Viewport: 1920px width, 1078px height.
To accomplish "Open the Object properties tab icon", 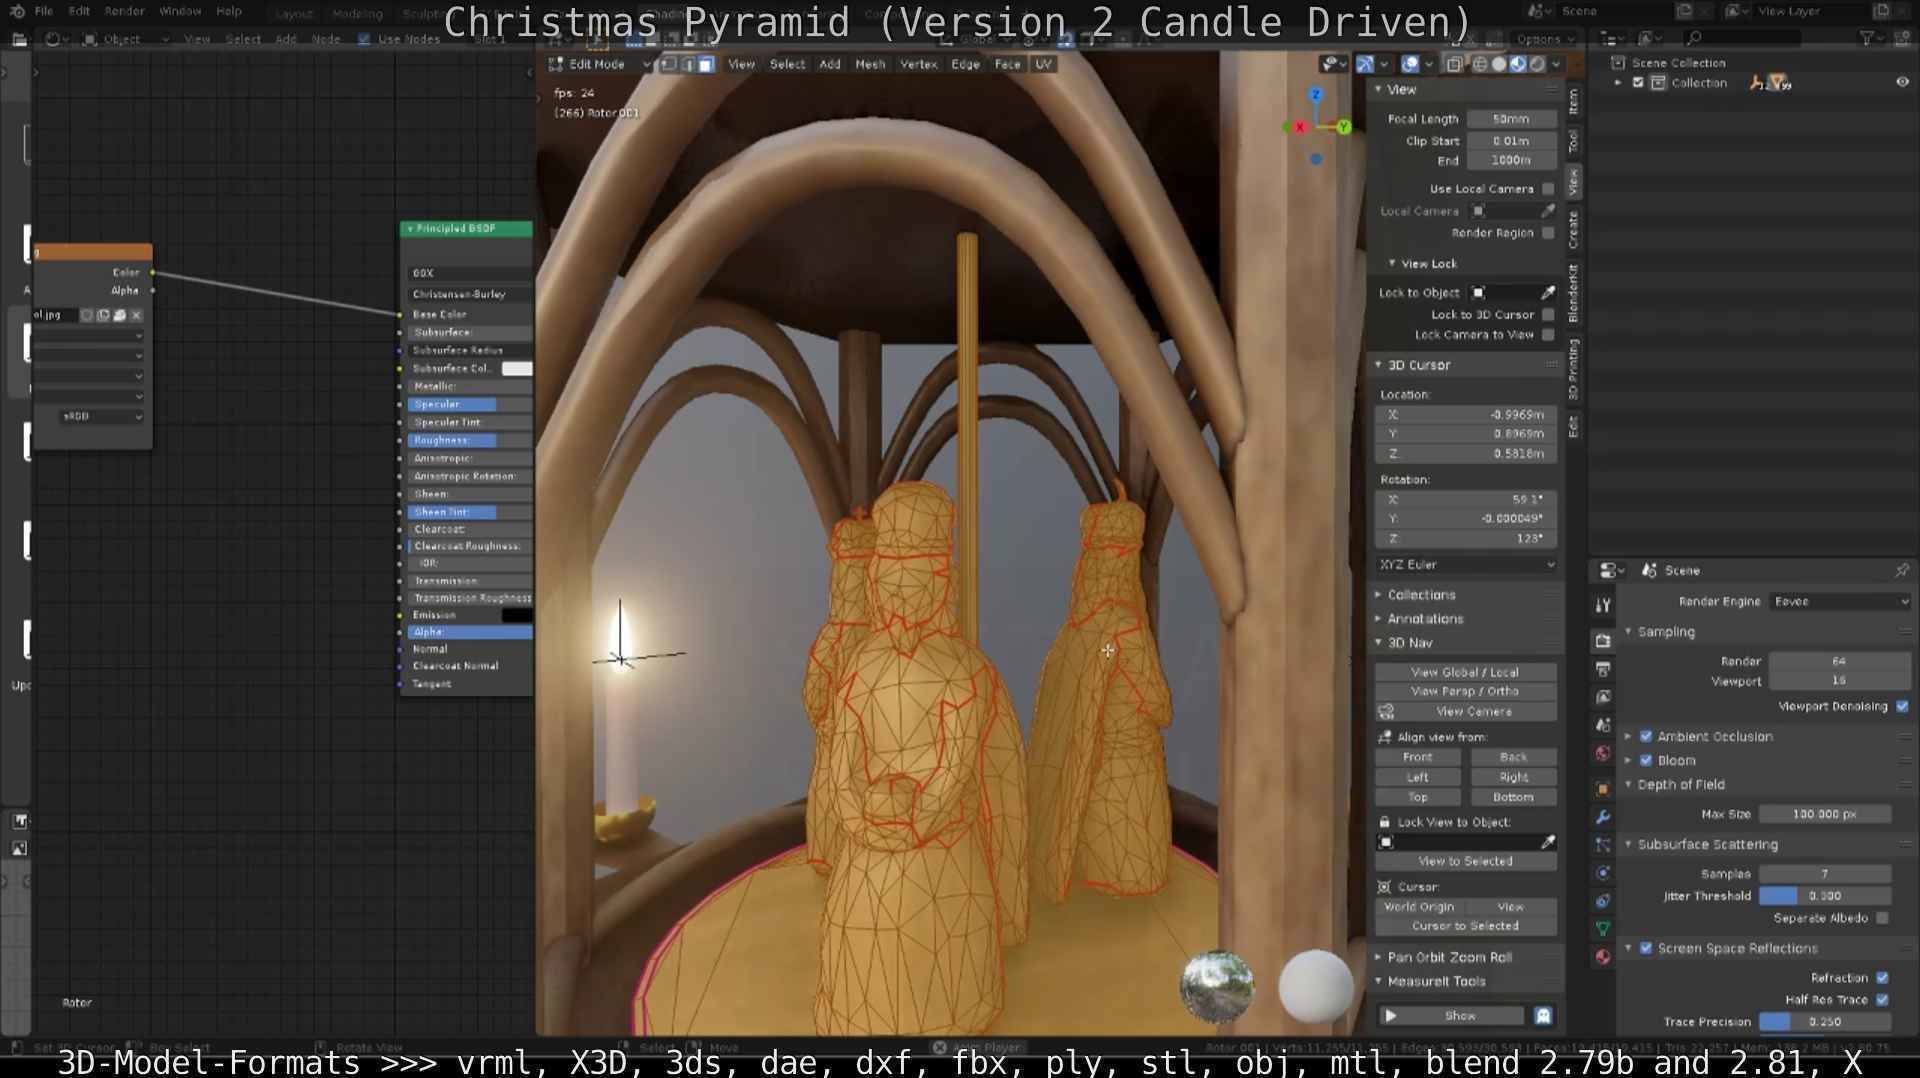I will coord(1603,789).
